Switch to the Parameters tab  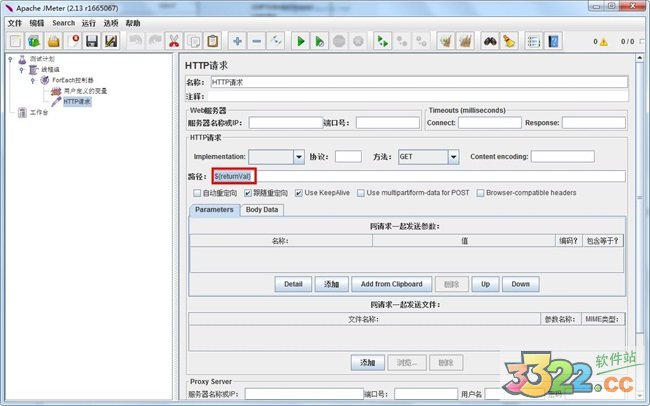coord(214,210)
